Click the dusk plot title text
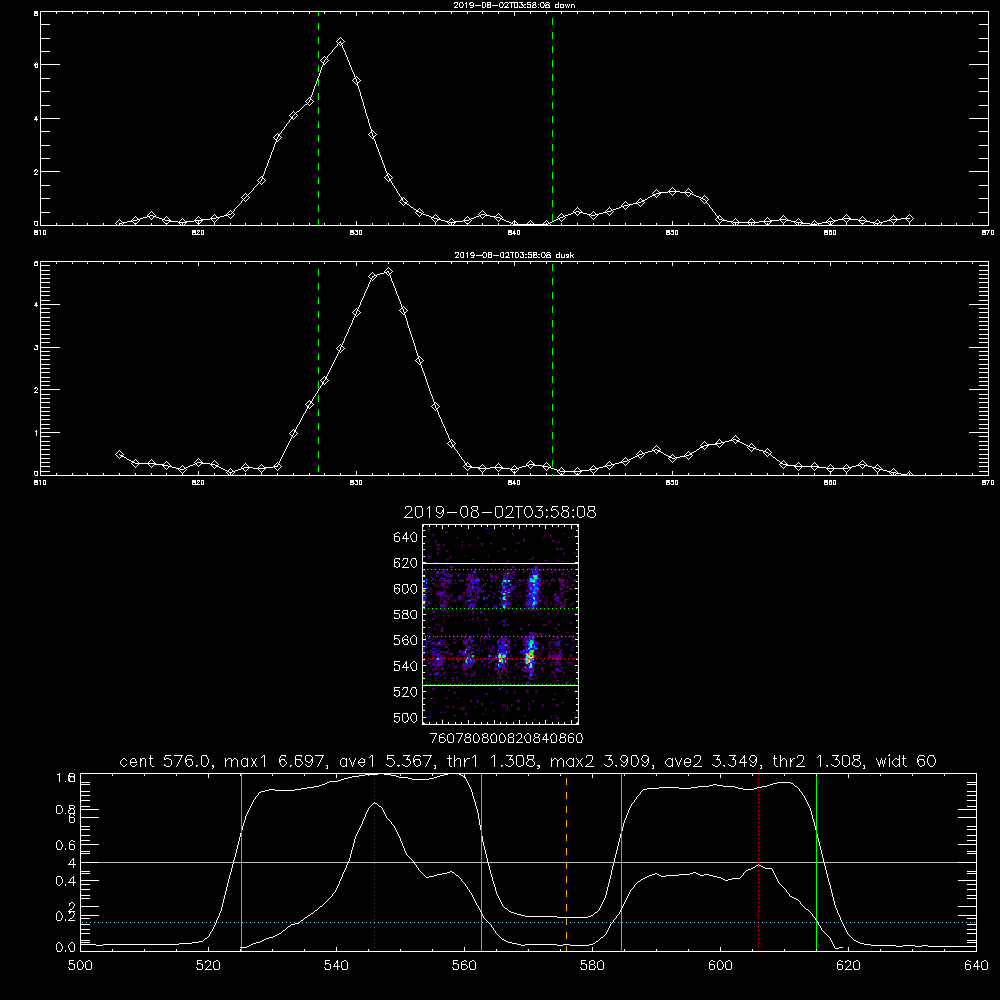Viewport: 1000px width, 1000px height. coord(514,255)
